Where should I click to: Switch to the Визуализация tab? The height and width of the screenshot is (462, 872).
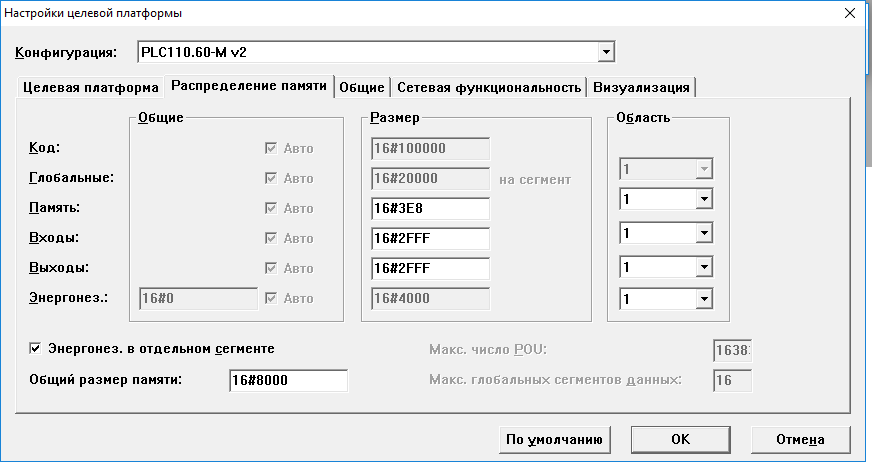641,87
